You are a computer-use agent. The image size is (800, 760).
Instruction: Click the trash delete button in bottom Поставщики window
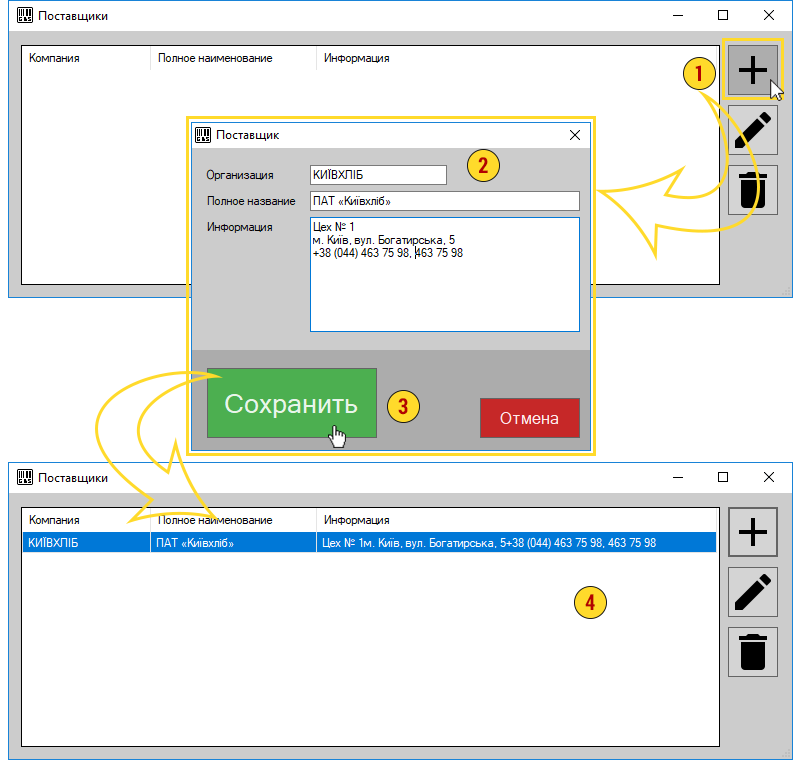pos(753,652)
